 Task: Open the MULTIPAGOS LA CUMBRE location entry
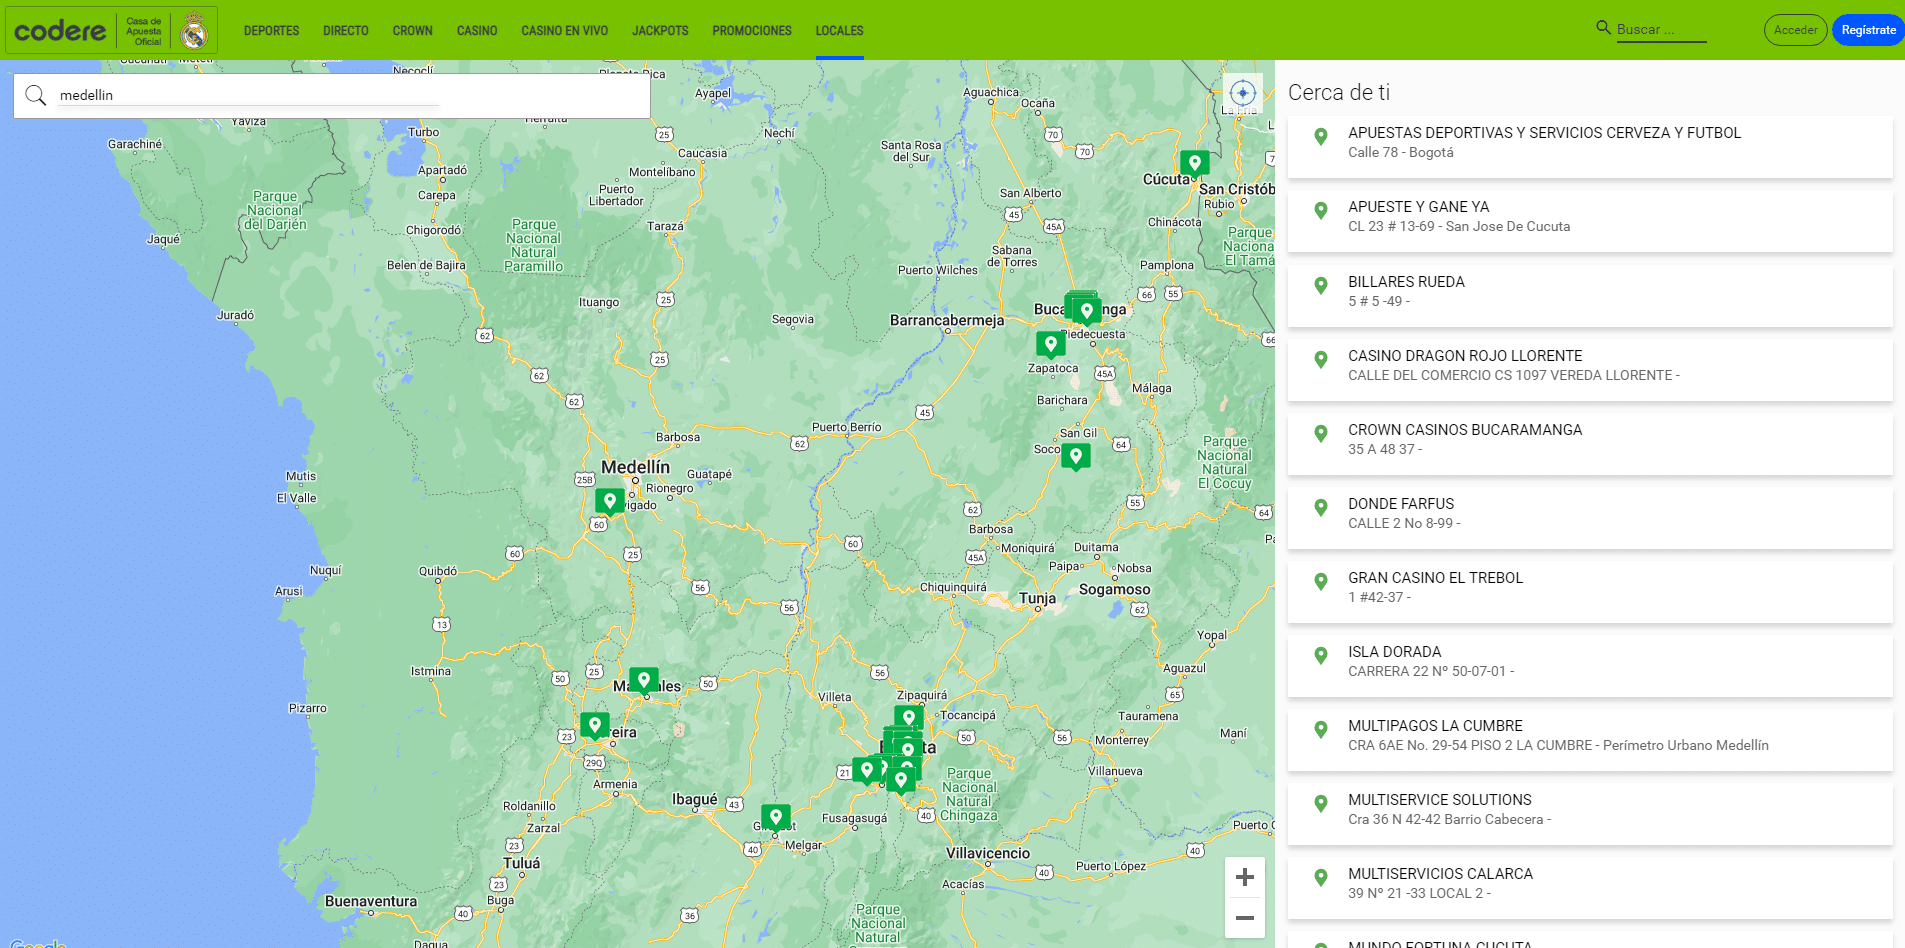pos(1590,734)
